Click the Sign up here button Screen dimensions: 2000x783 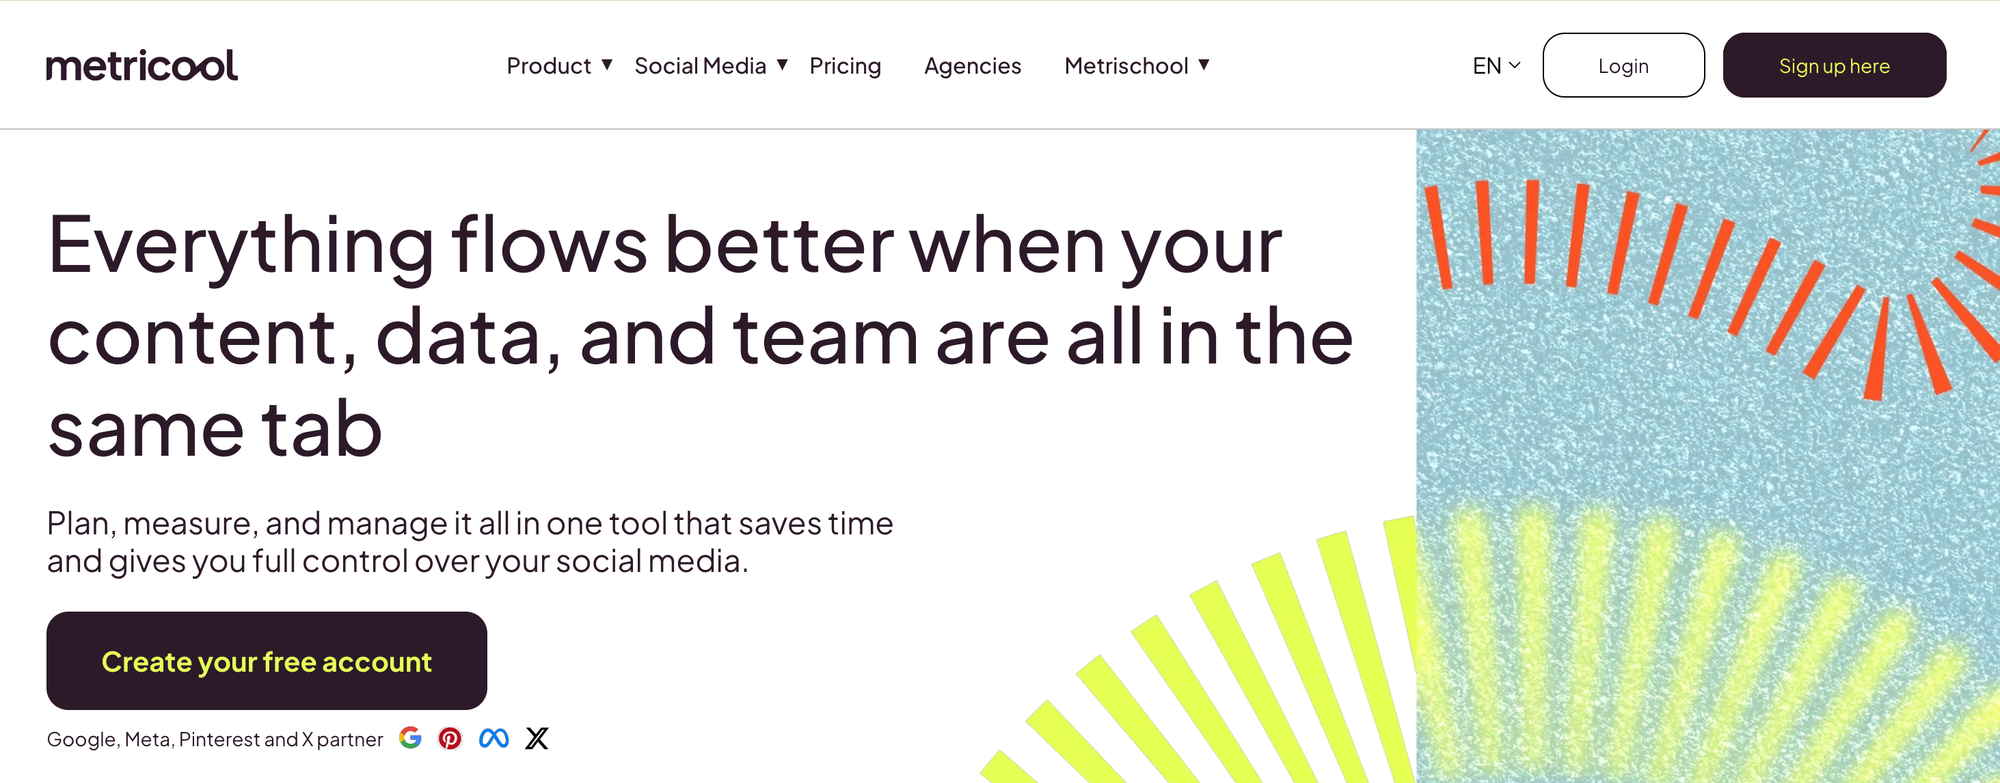pyautogui.click(x=1834, y=66)
